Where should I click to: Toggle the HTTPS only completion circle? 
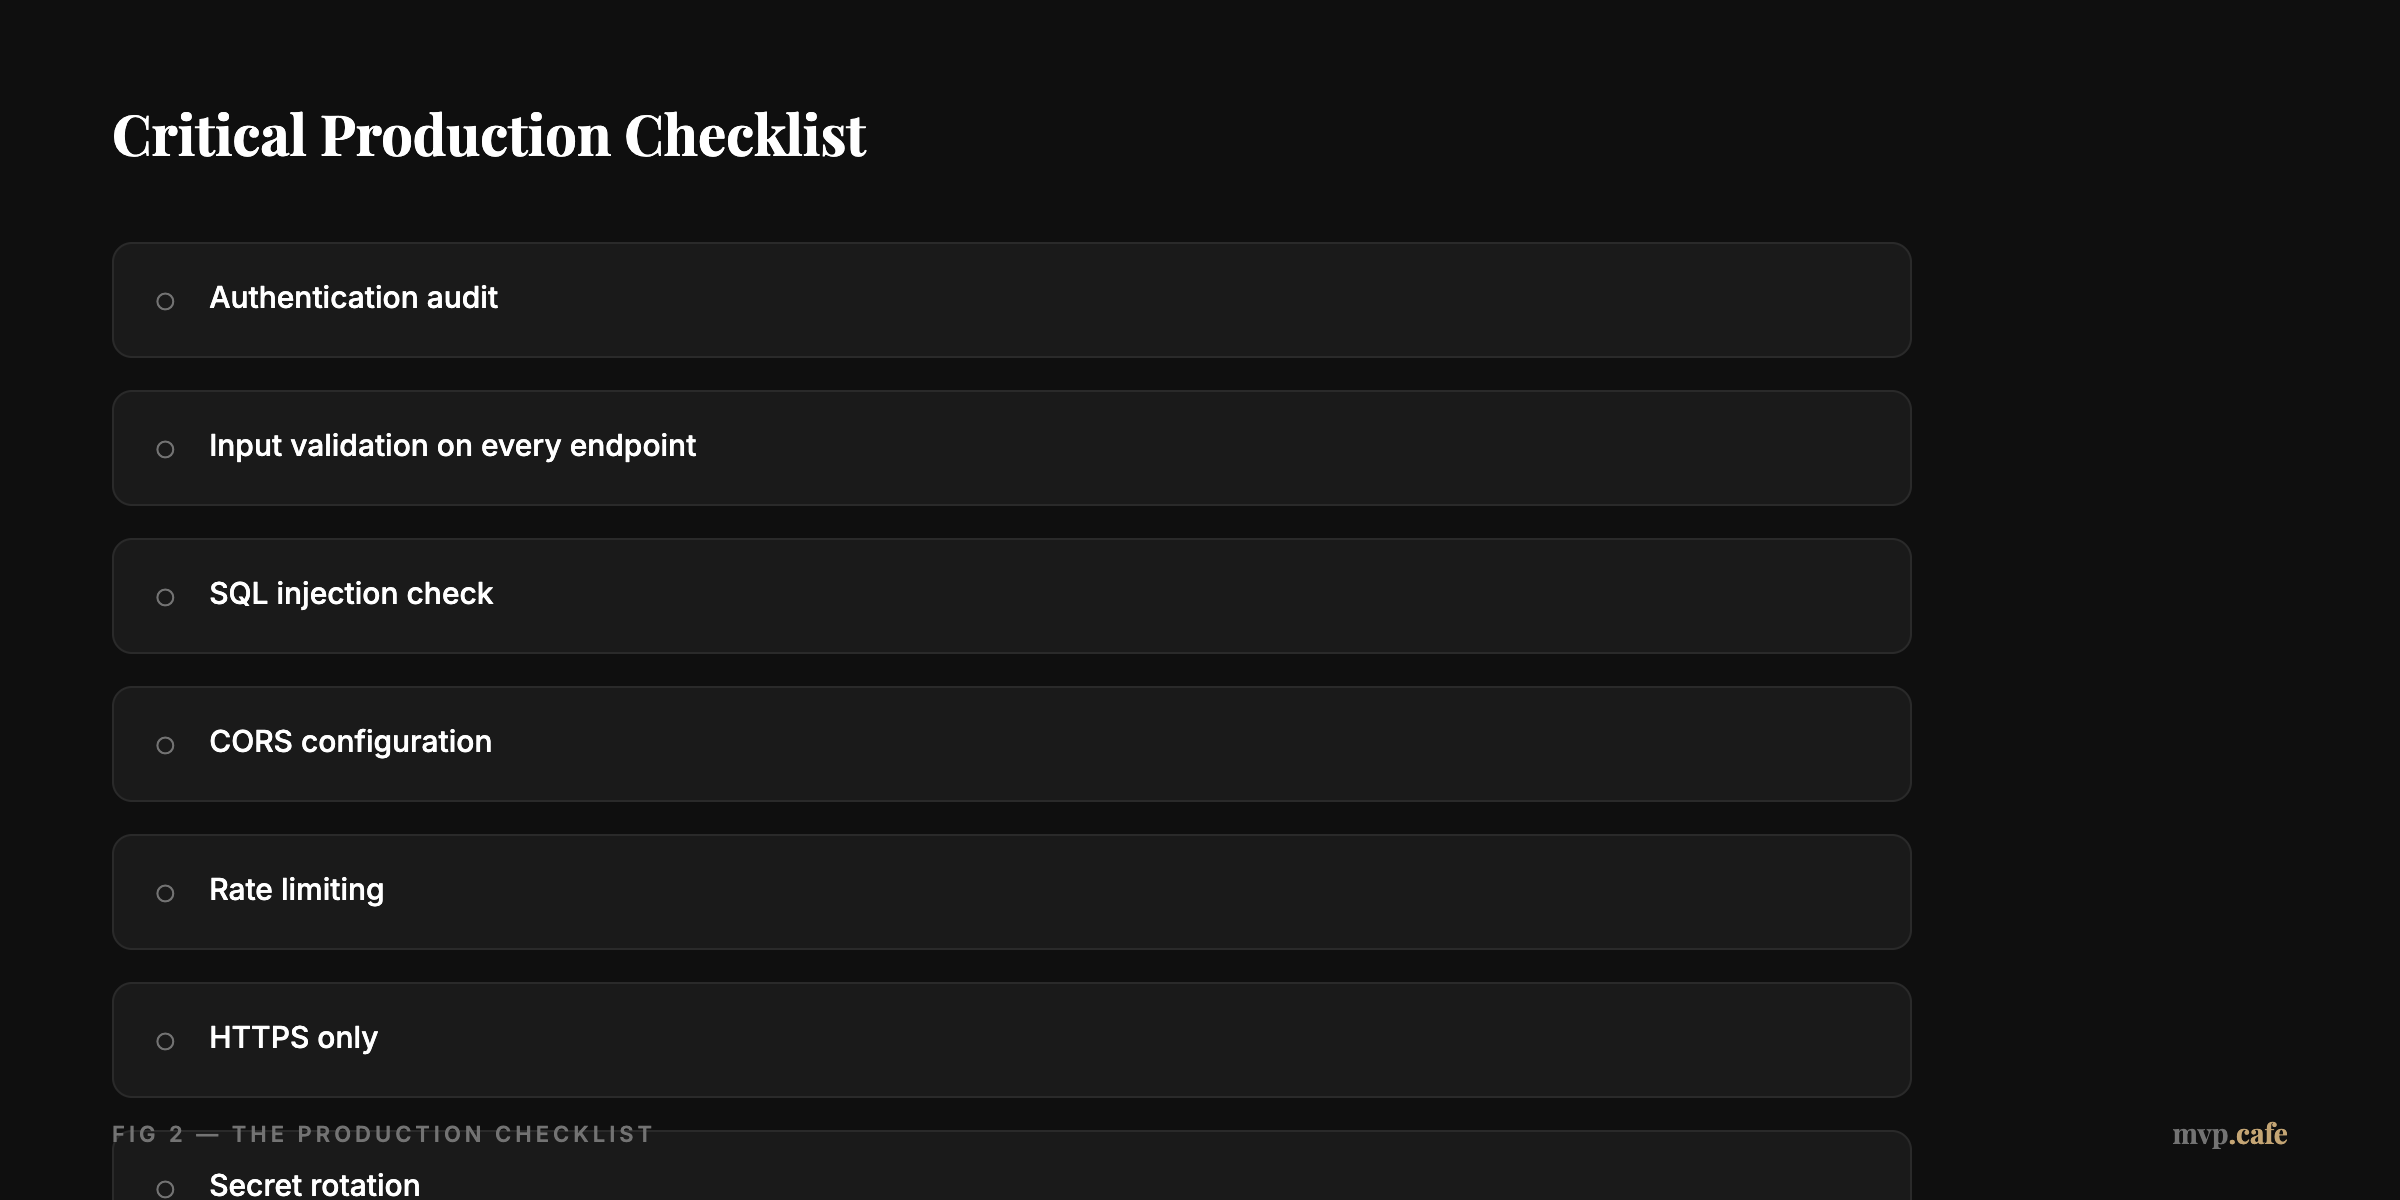[166, 1040]
